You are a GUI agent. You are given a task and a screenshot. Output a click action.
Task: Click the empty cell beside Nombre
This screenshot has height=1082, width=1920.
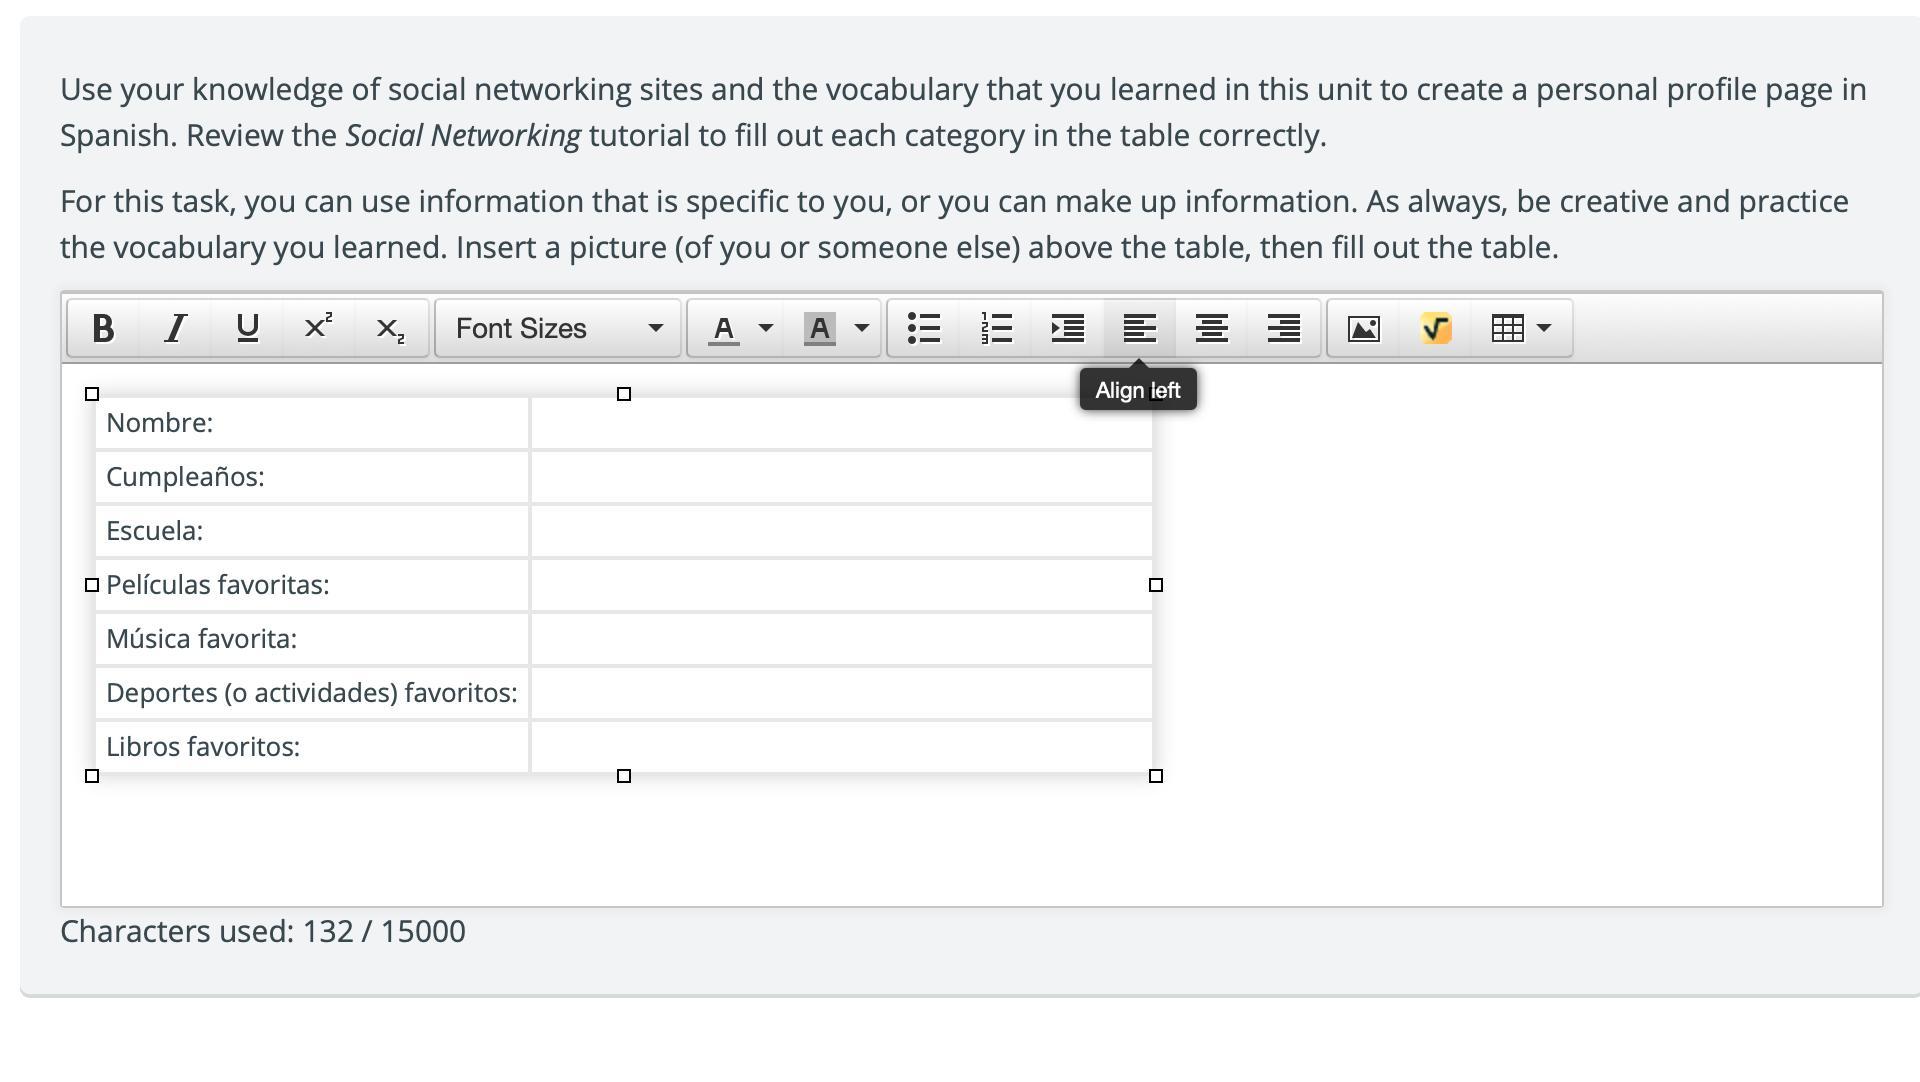coord(841,424)
